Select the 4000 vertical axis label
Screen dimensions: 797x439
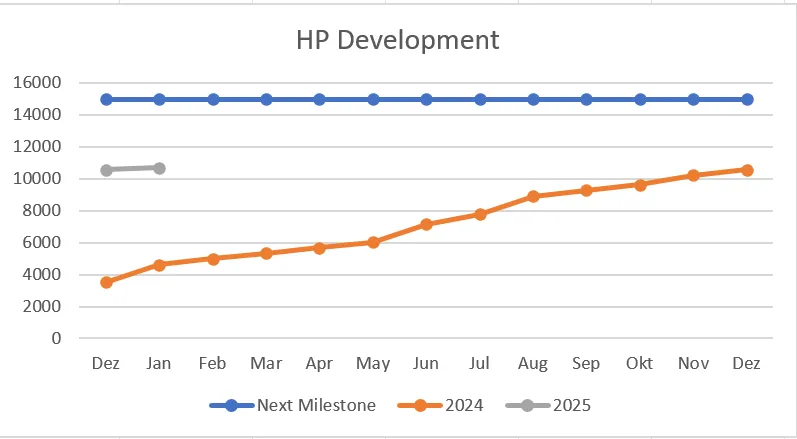pos(42,274)
